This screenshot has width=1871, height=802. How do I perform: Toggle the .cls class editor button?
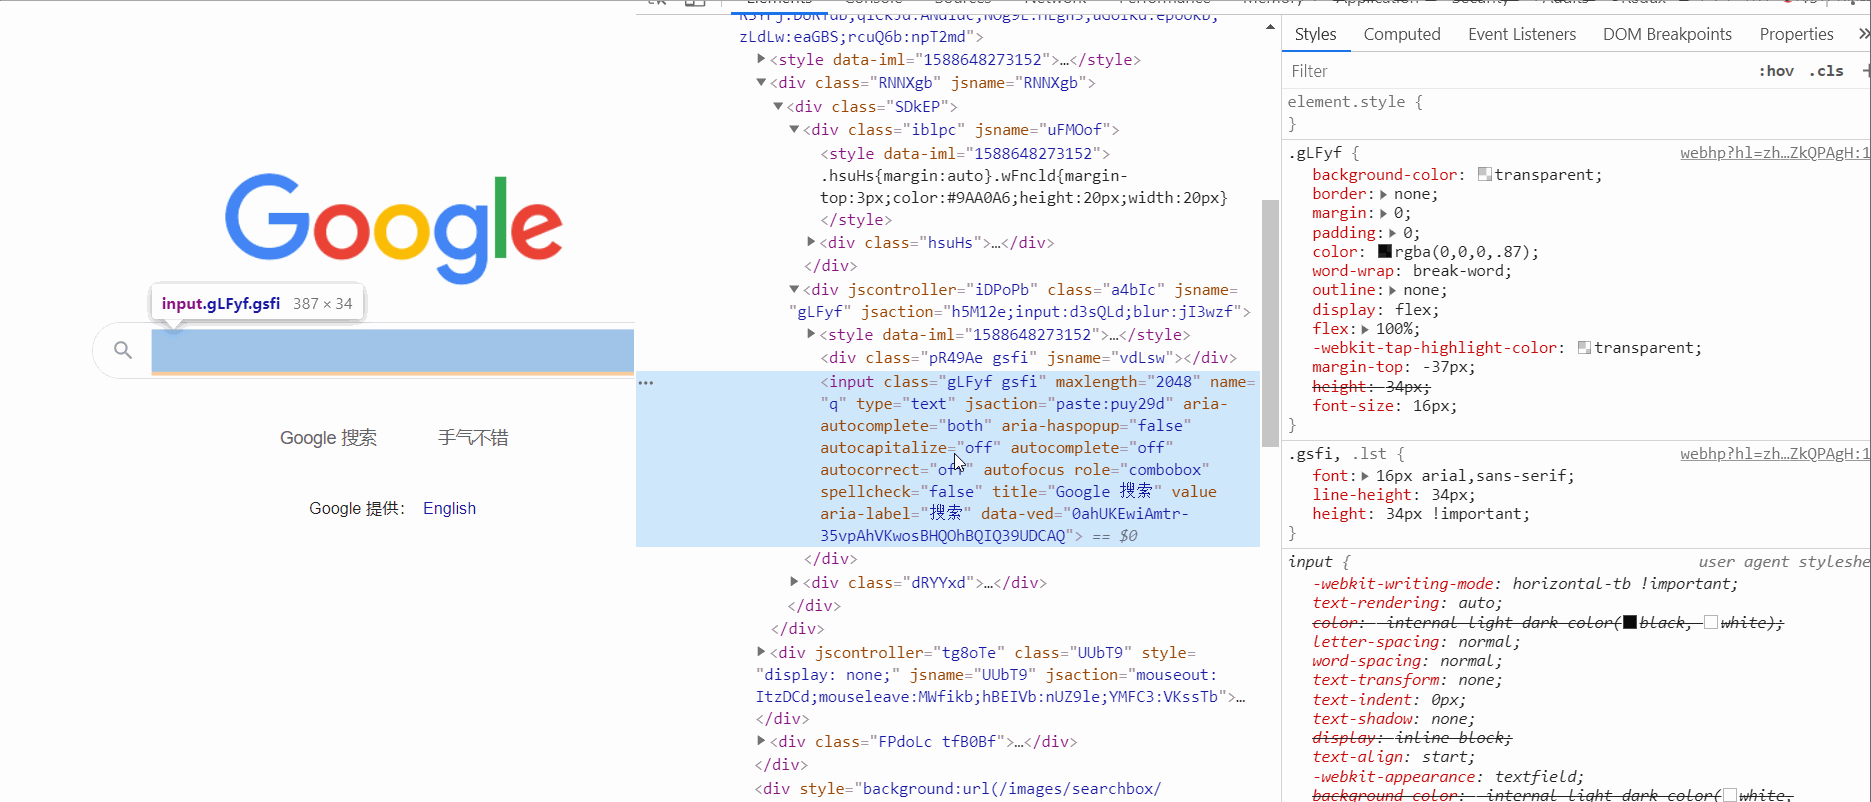(x=1826, y=71)
